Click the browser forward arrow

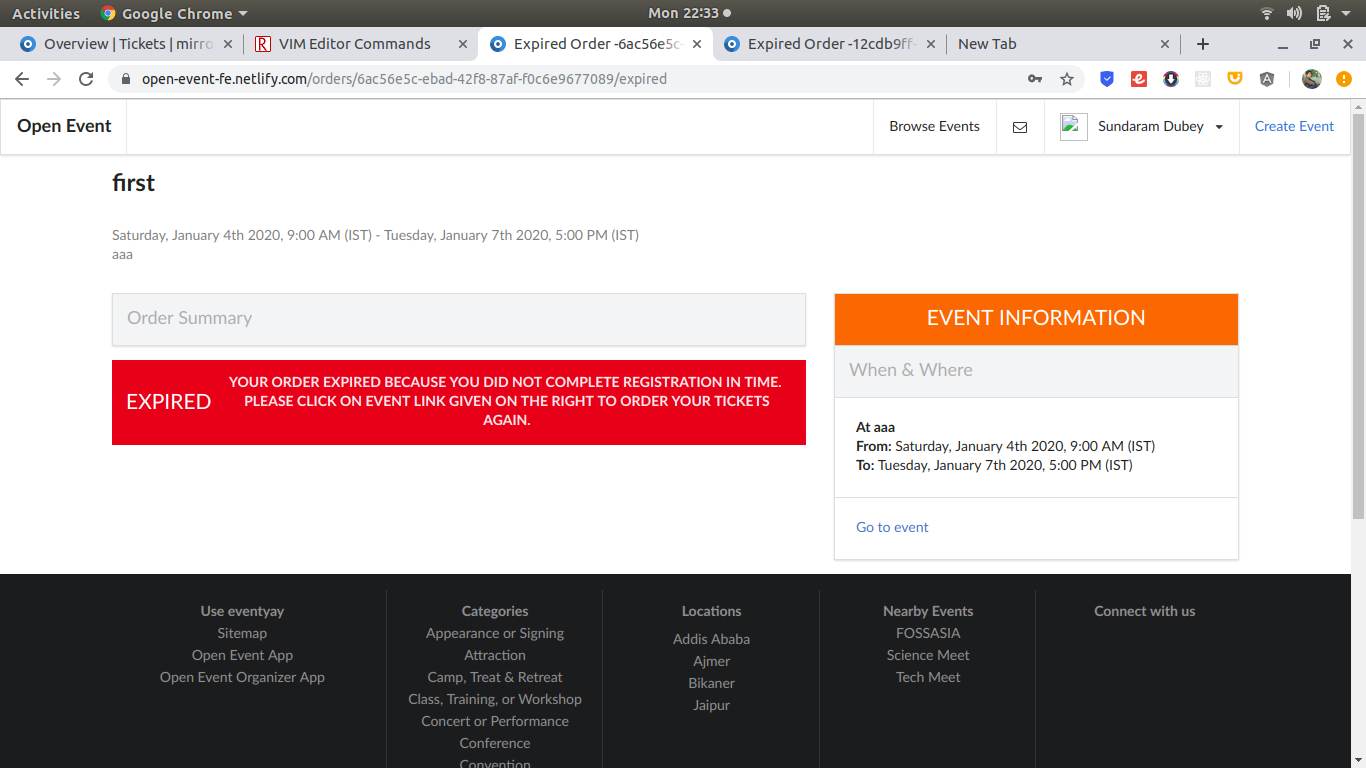[x=54, y=79]
